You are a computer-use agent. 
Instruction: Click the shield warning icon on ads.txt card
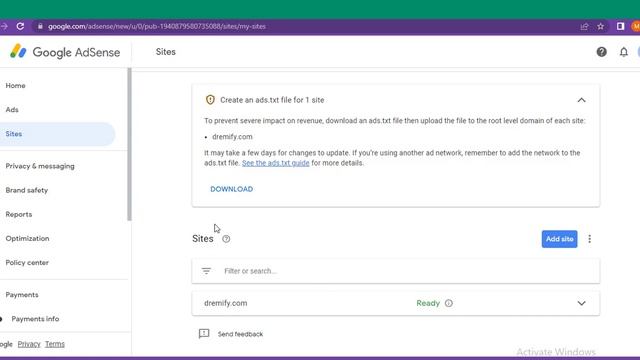pyautogui.click(x=210, y=100)
